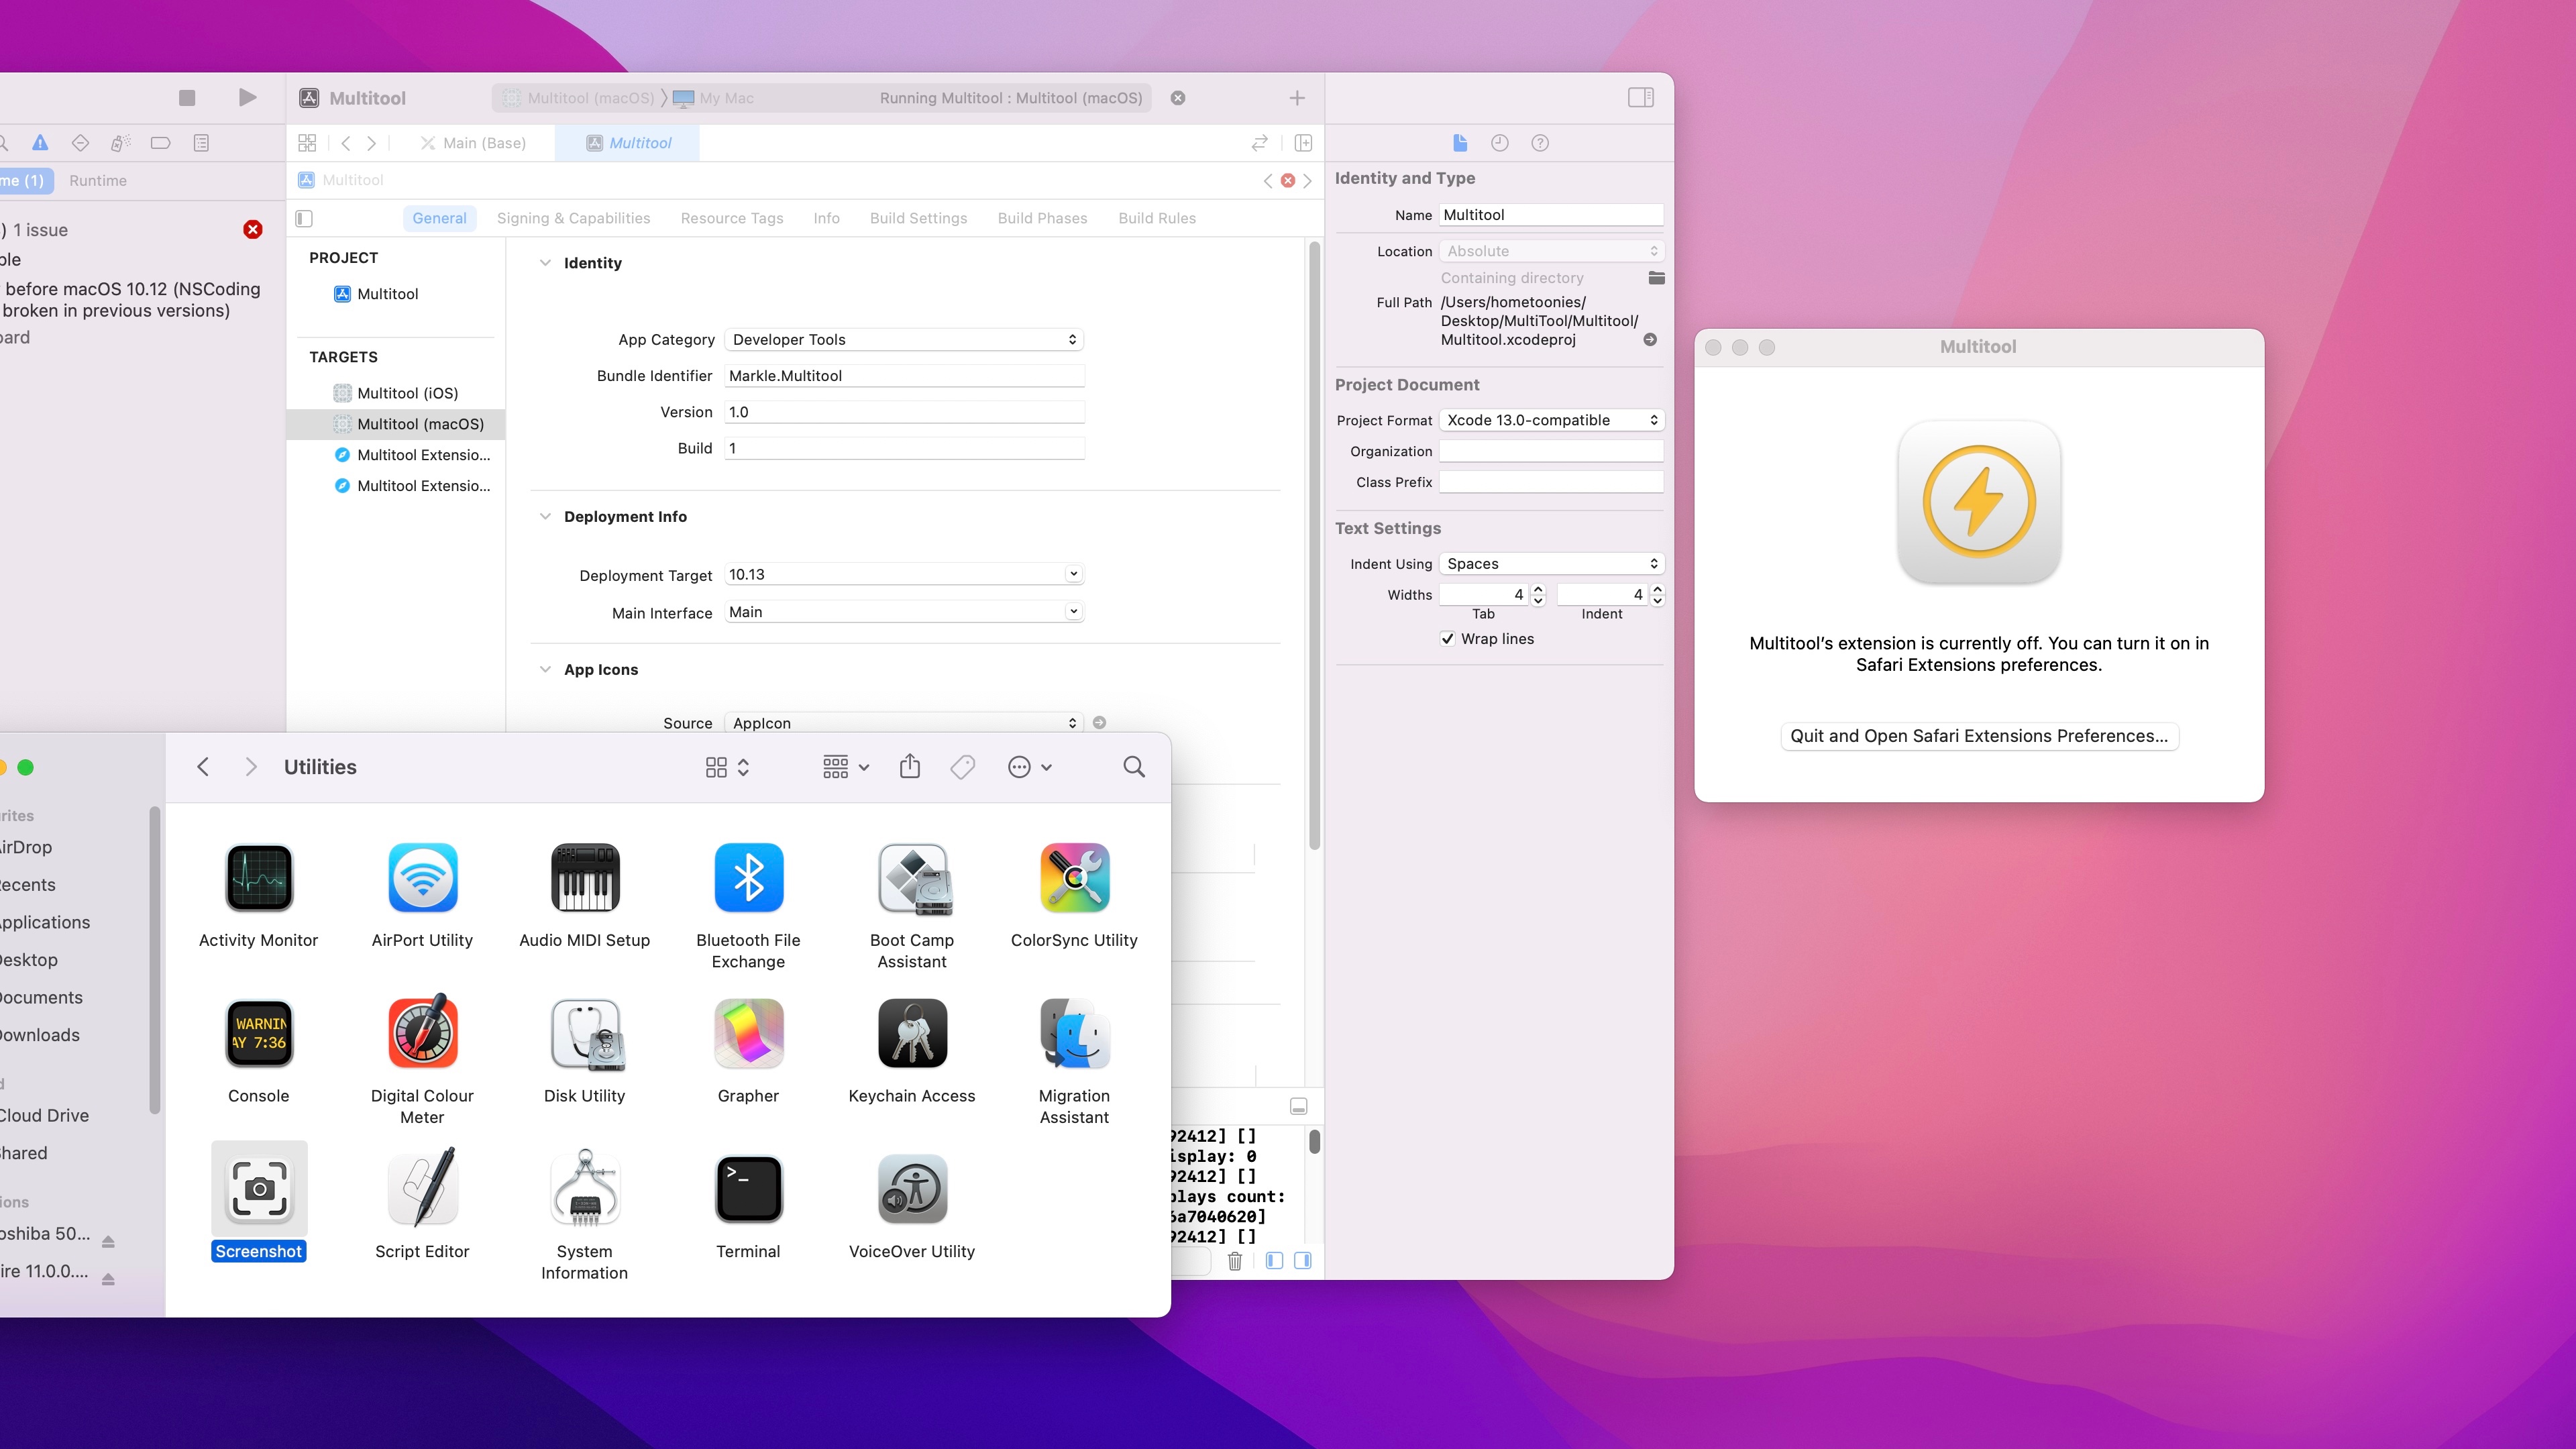
Task: Launch Keychain Access icon
Action: (x=911, y=1035)
